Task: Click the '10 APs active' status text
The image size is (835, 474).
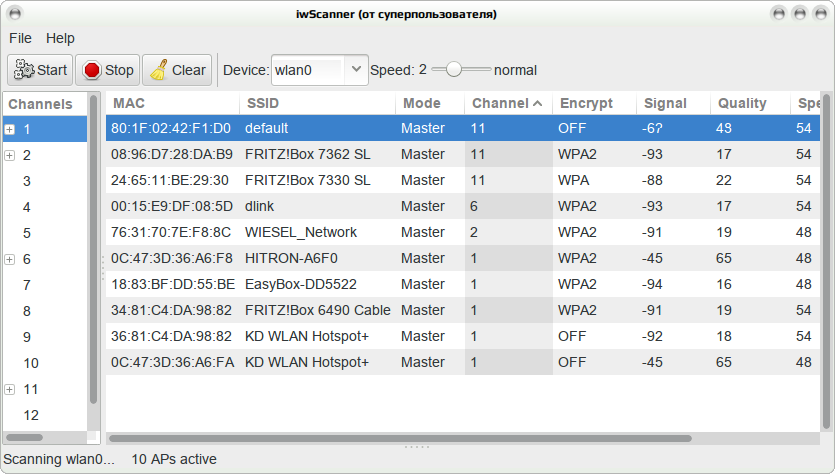Action: [x=174, y=459]
